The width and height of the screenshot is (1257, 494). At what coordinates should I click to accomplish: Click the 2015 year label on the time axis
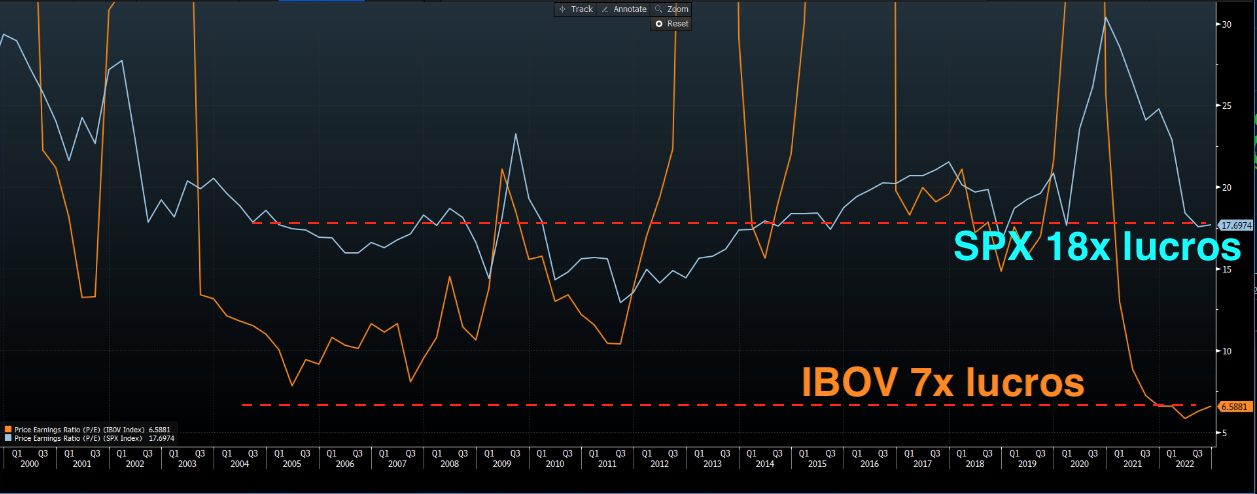(817, 464)
